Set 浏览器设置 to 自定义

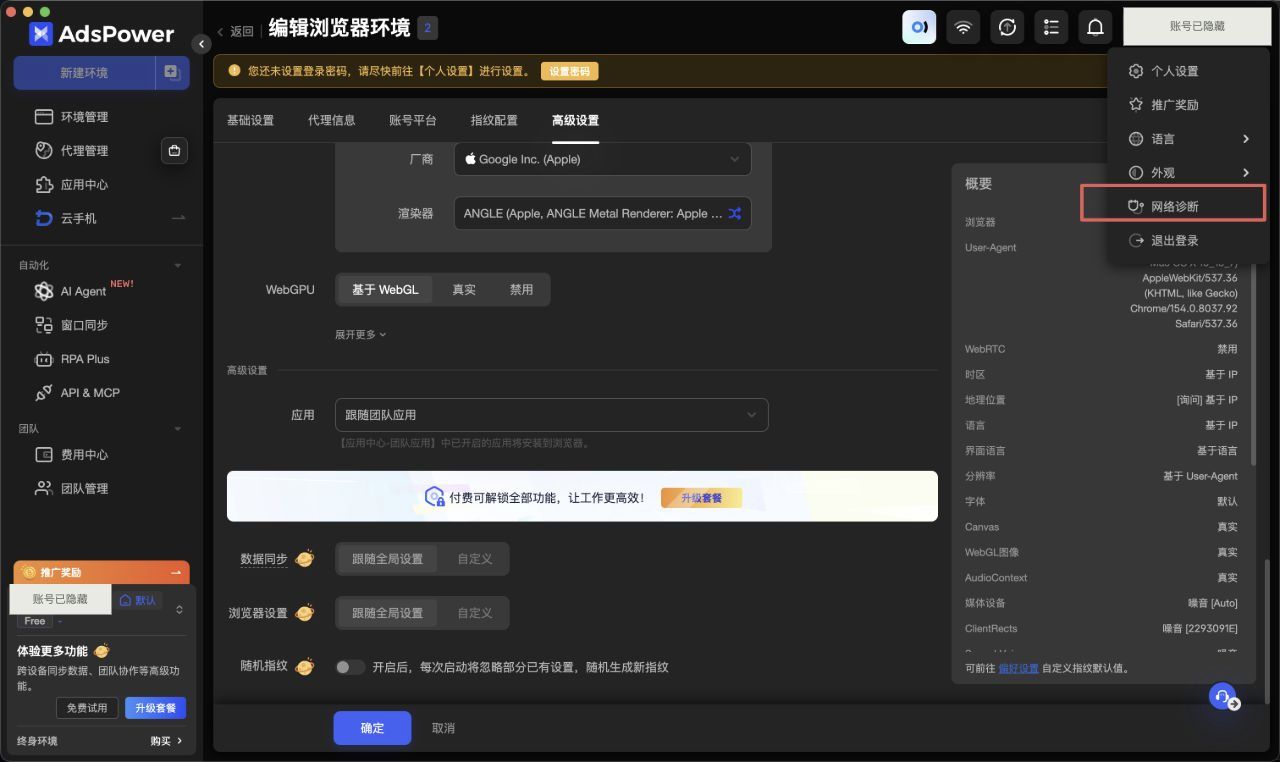point(475,613)
